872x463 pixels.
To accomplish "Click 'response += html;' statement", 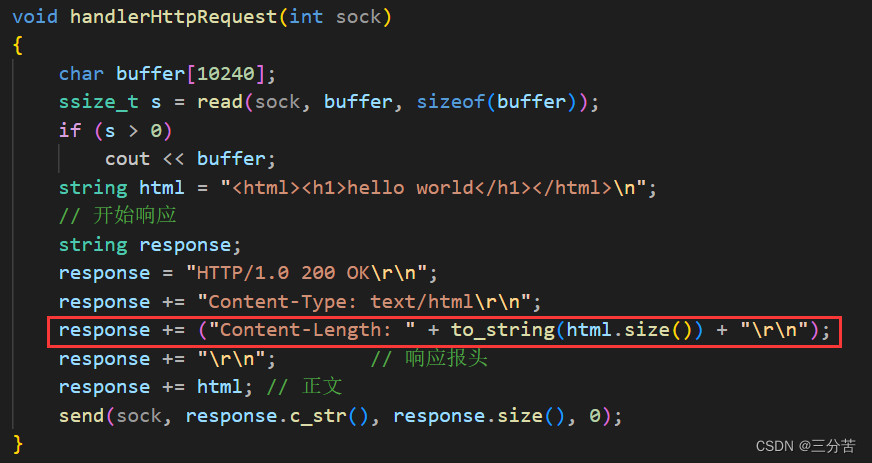I will click(156, 387).
